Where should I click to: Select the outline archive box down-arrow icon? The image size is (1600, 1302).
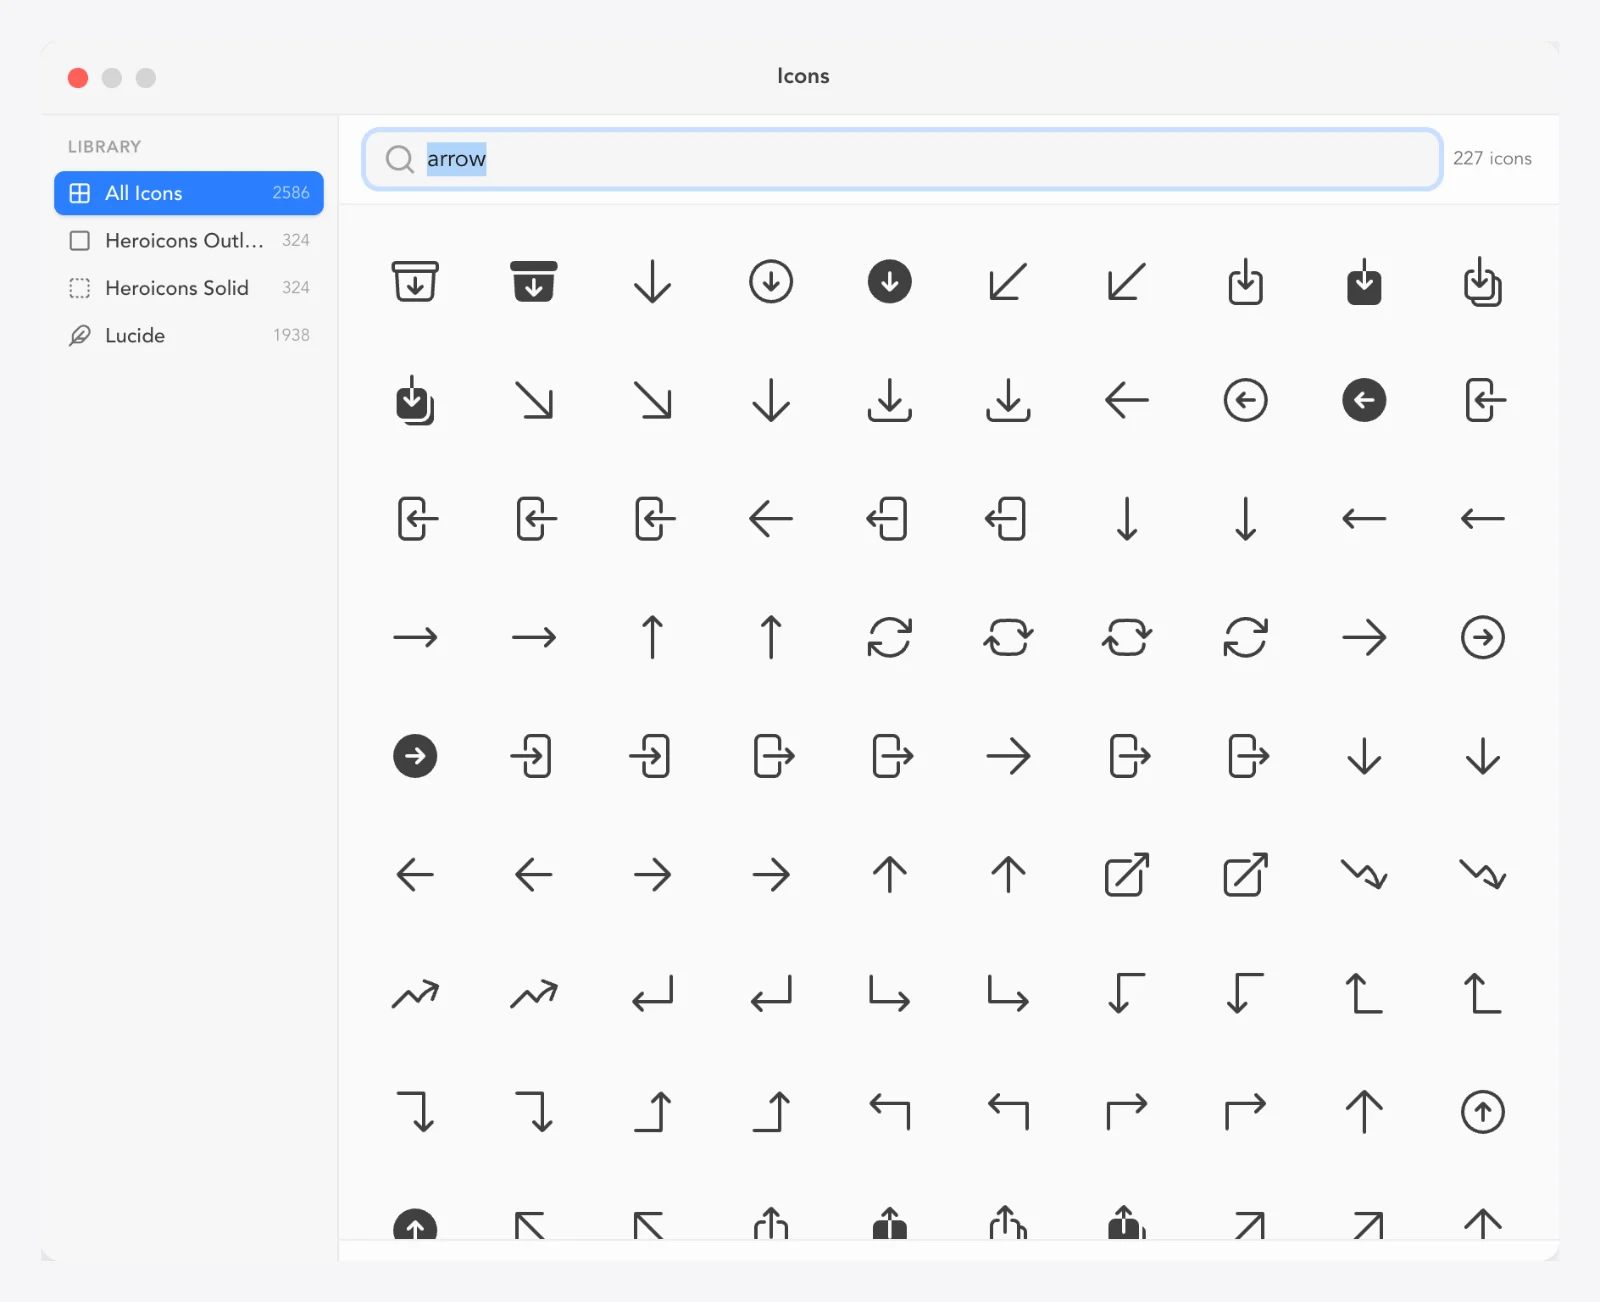click(415, 281)
